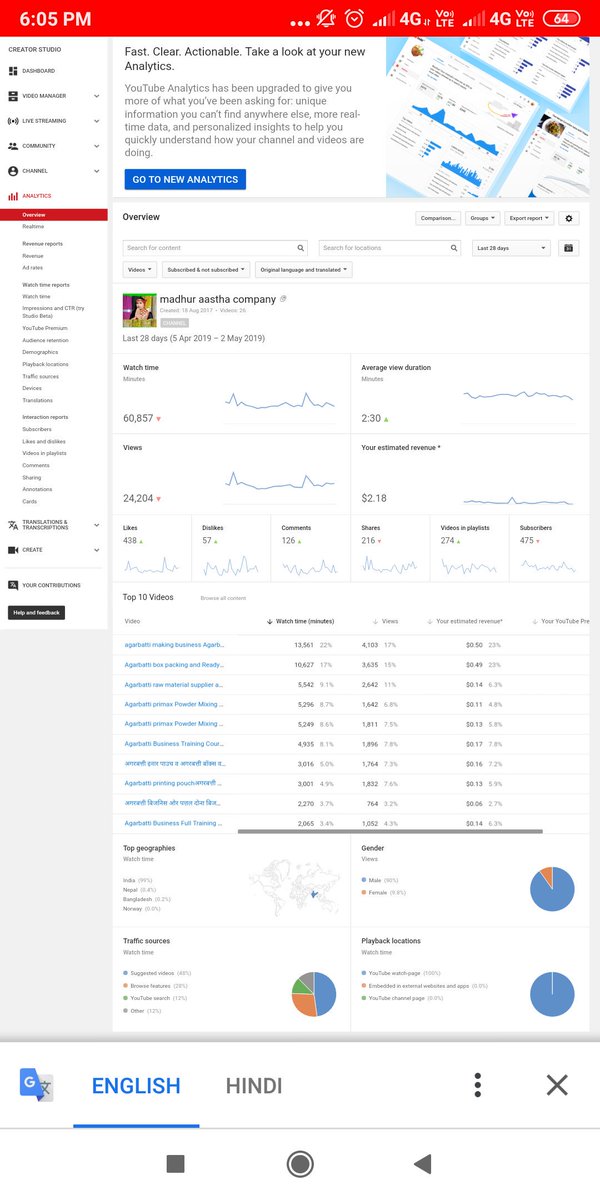The image size is (600, 1200).
Task: Expand the Video Manager section
Action: pyautogui.click(x=97, y=96)
